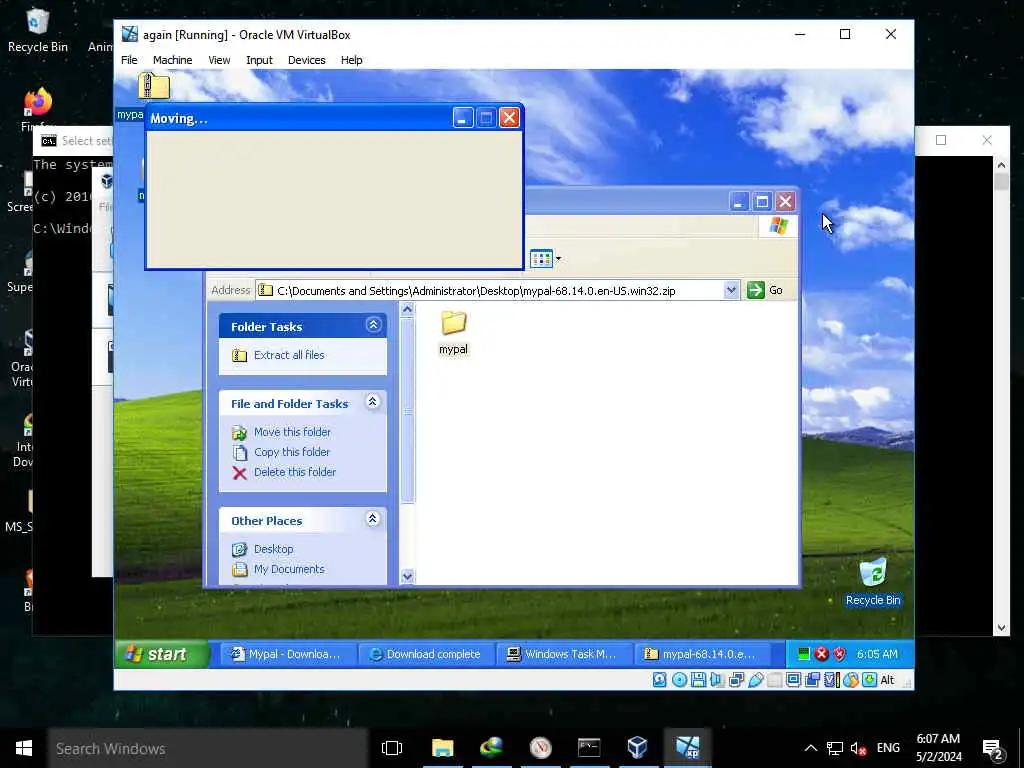1024x768 pixels.
Task: Click the shared folders indicator in VirtualBox status bar
Action: 775,680
